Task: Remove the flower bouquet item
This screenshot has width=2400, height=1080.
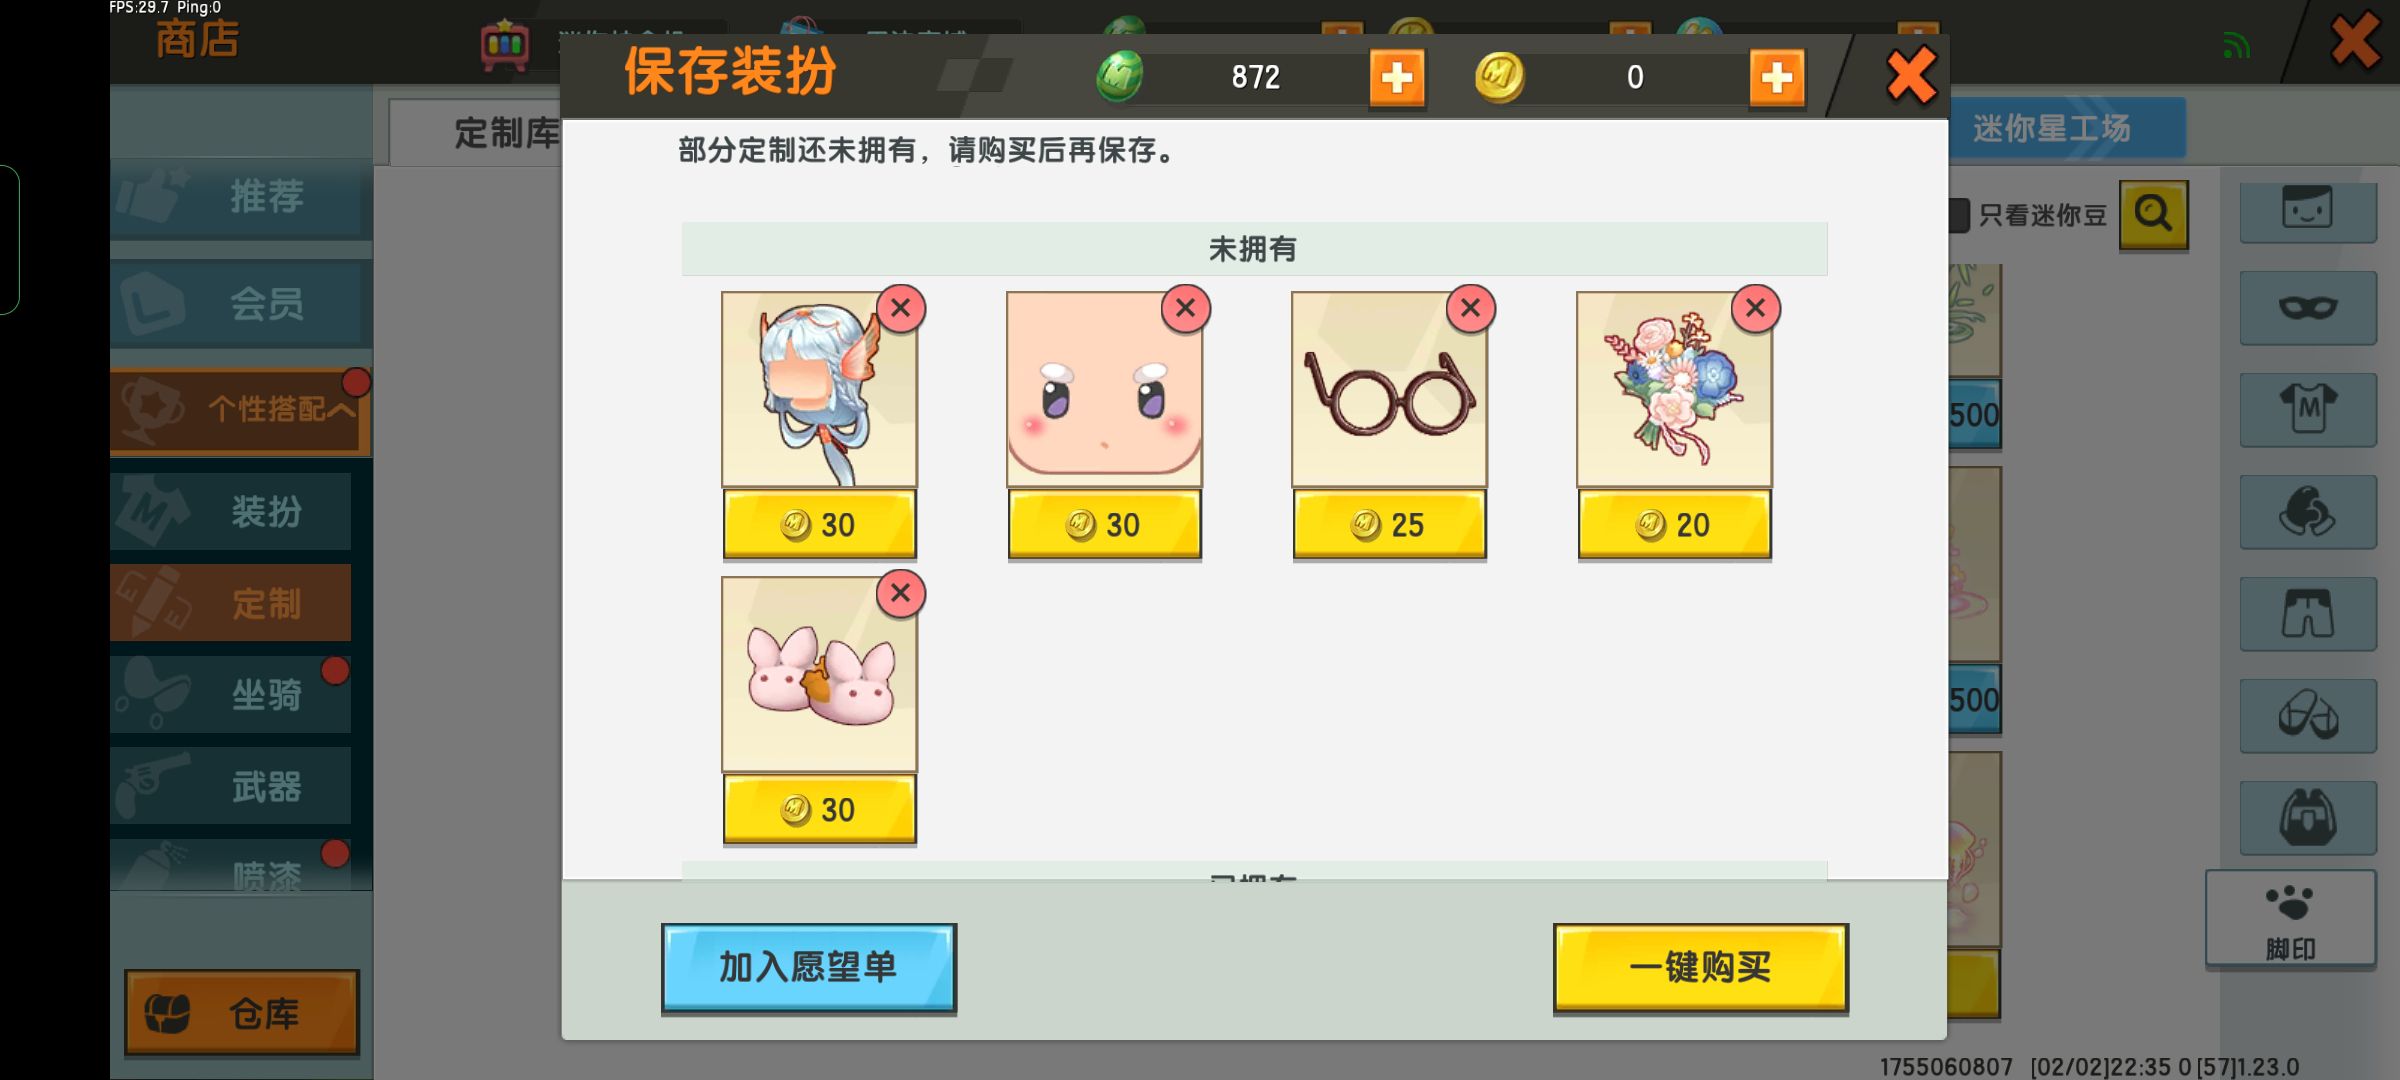Action: 1755,308
